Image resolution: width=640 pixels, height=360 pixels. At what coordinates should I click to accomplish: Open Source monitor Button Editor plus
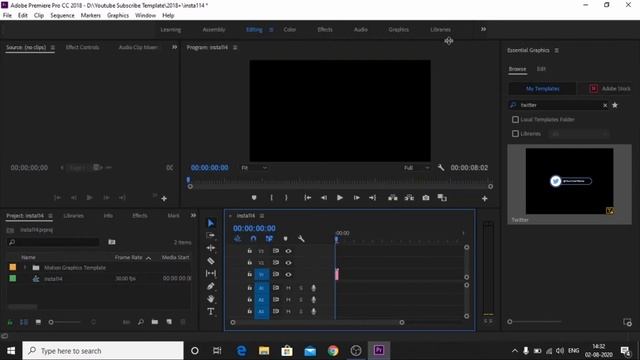(x=164, y=198)
